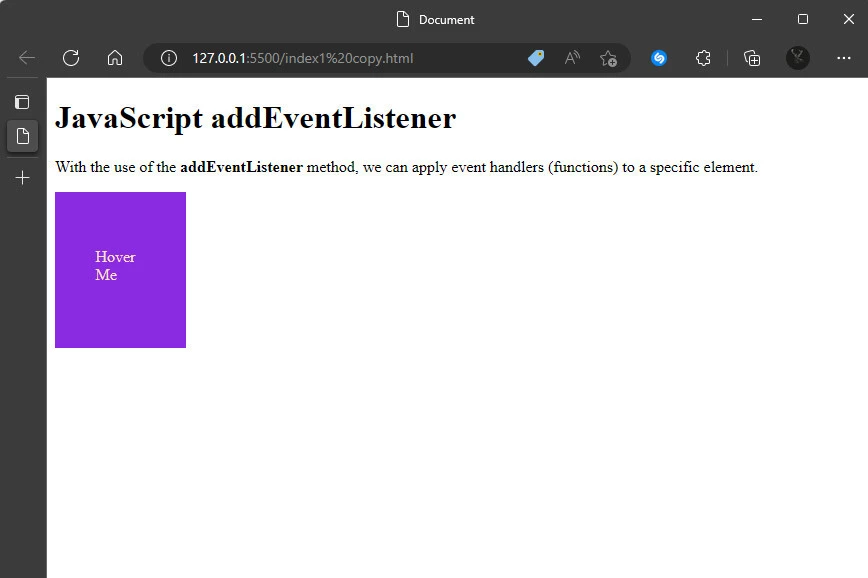Click the shopping tag icon

click(x=536, y=58)
